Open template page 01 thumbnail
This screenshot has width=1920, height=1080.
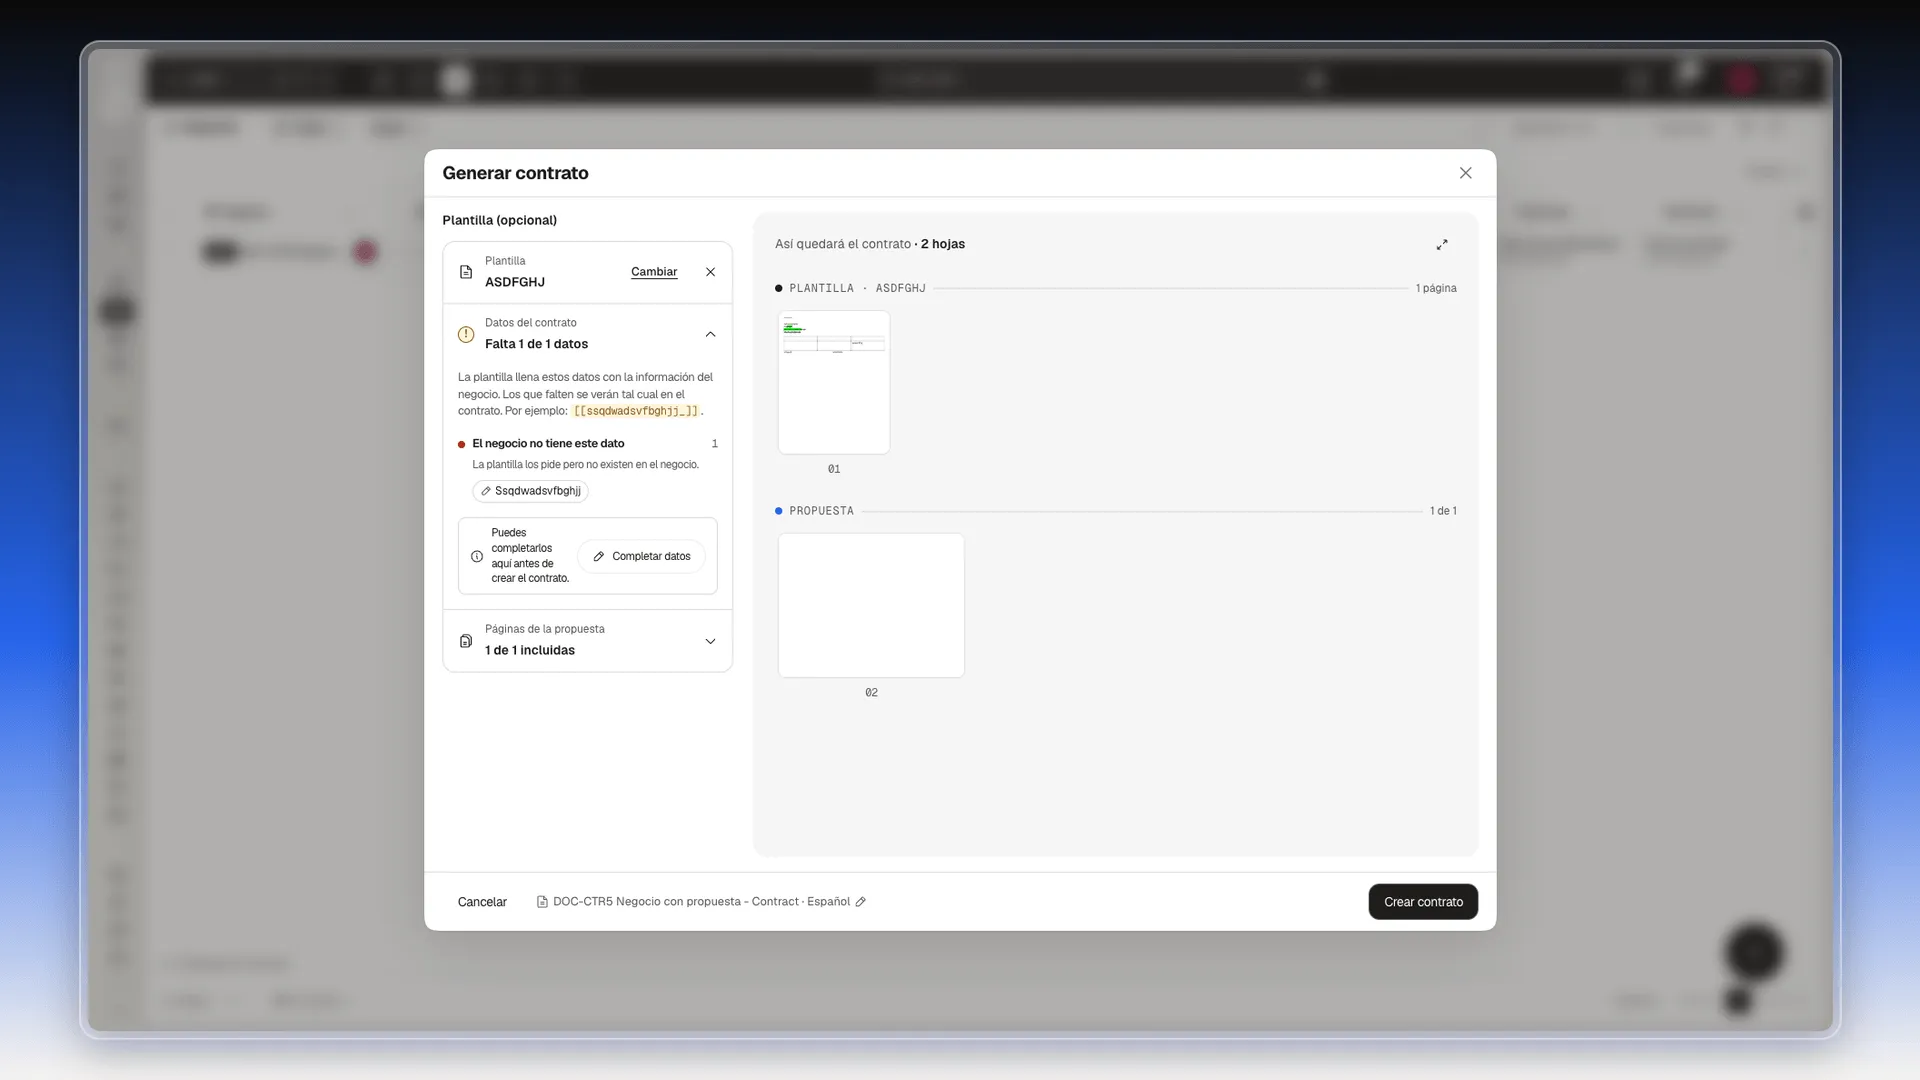pyautogui.click(x=834, y=382)
